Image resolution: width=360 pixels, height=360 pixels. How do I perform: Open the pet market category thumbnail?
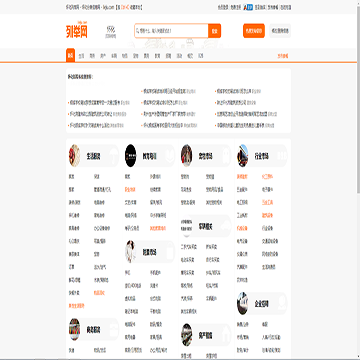point(187,156)
